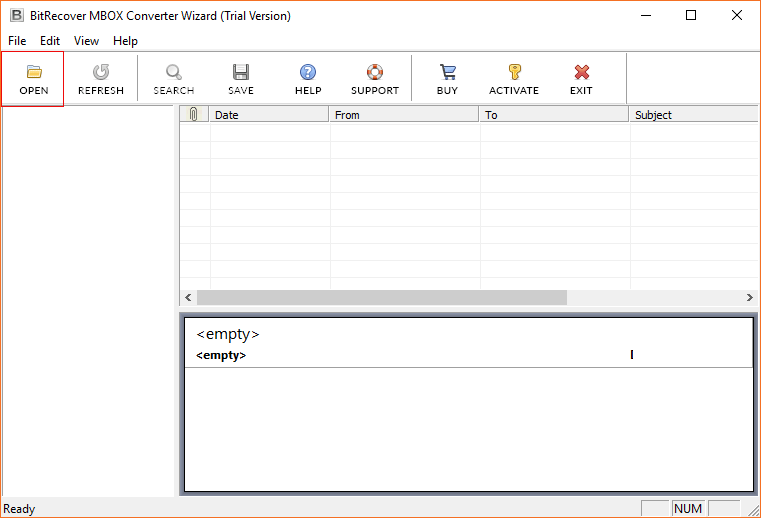Sort emails by the Subject column header
The width and height of the screenshot is (761, 518).
point(694,115)
